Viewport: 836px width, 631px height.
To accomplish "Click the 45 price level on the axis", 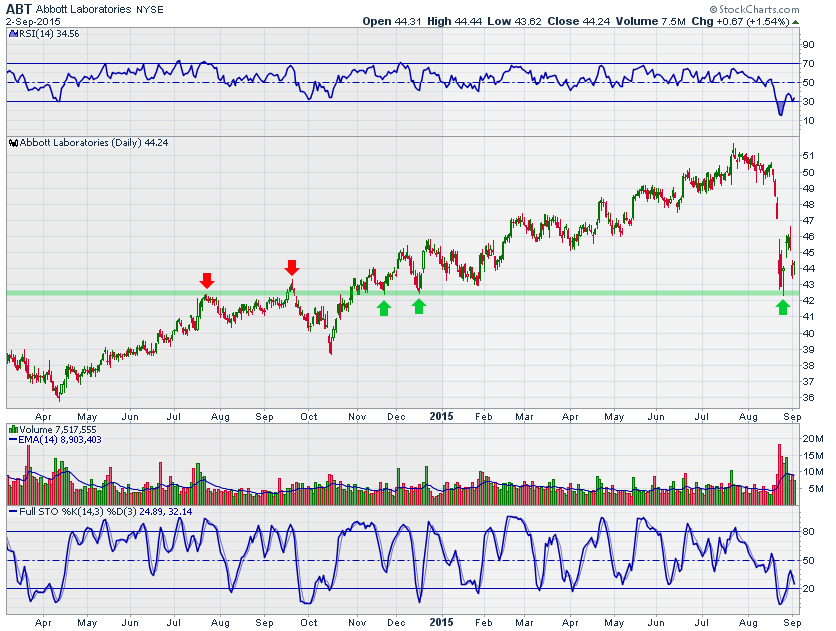I will (808, 253).
